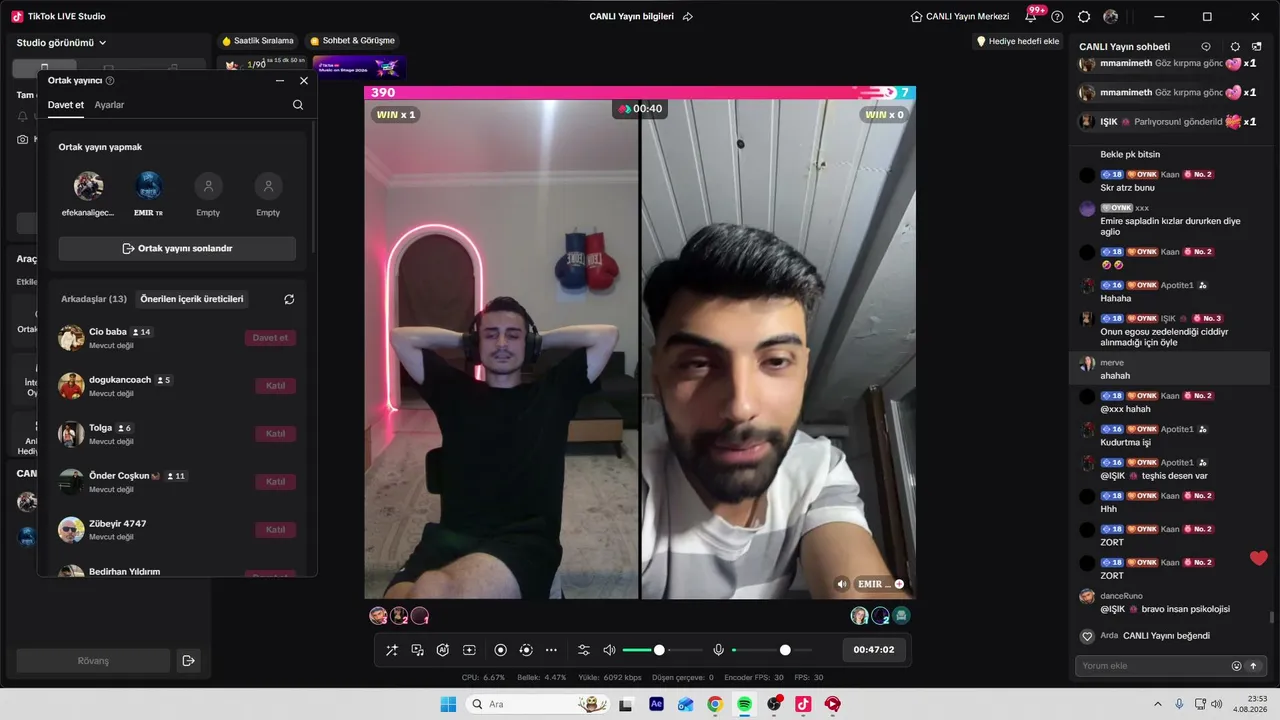Screen dimensions: 1280x720
Task: Open the Ortak yayıncı help icon
Action: [x=110, y=81]
